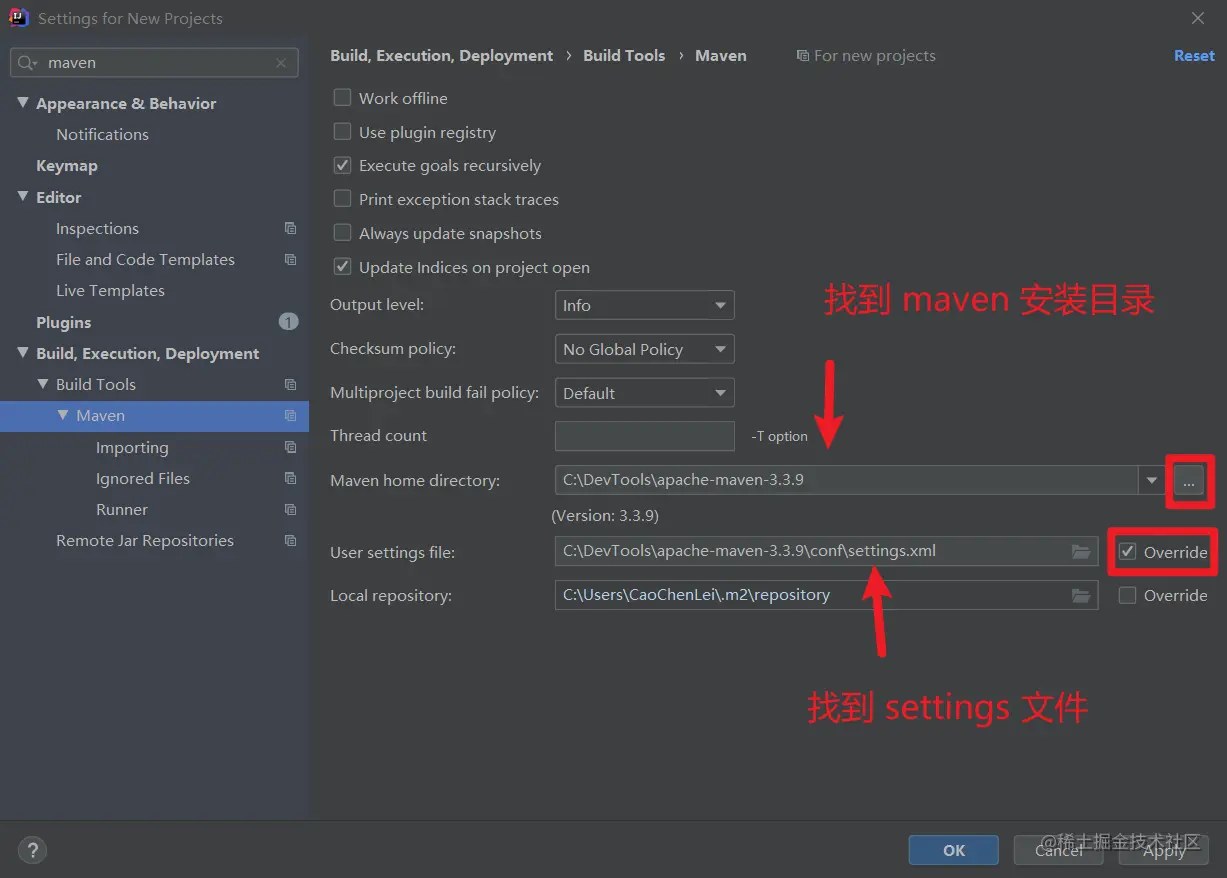1227x878 pixels.
Task: Toggle Override for Local repository
Action: pyautogui.click(x=1127, y=595)
